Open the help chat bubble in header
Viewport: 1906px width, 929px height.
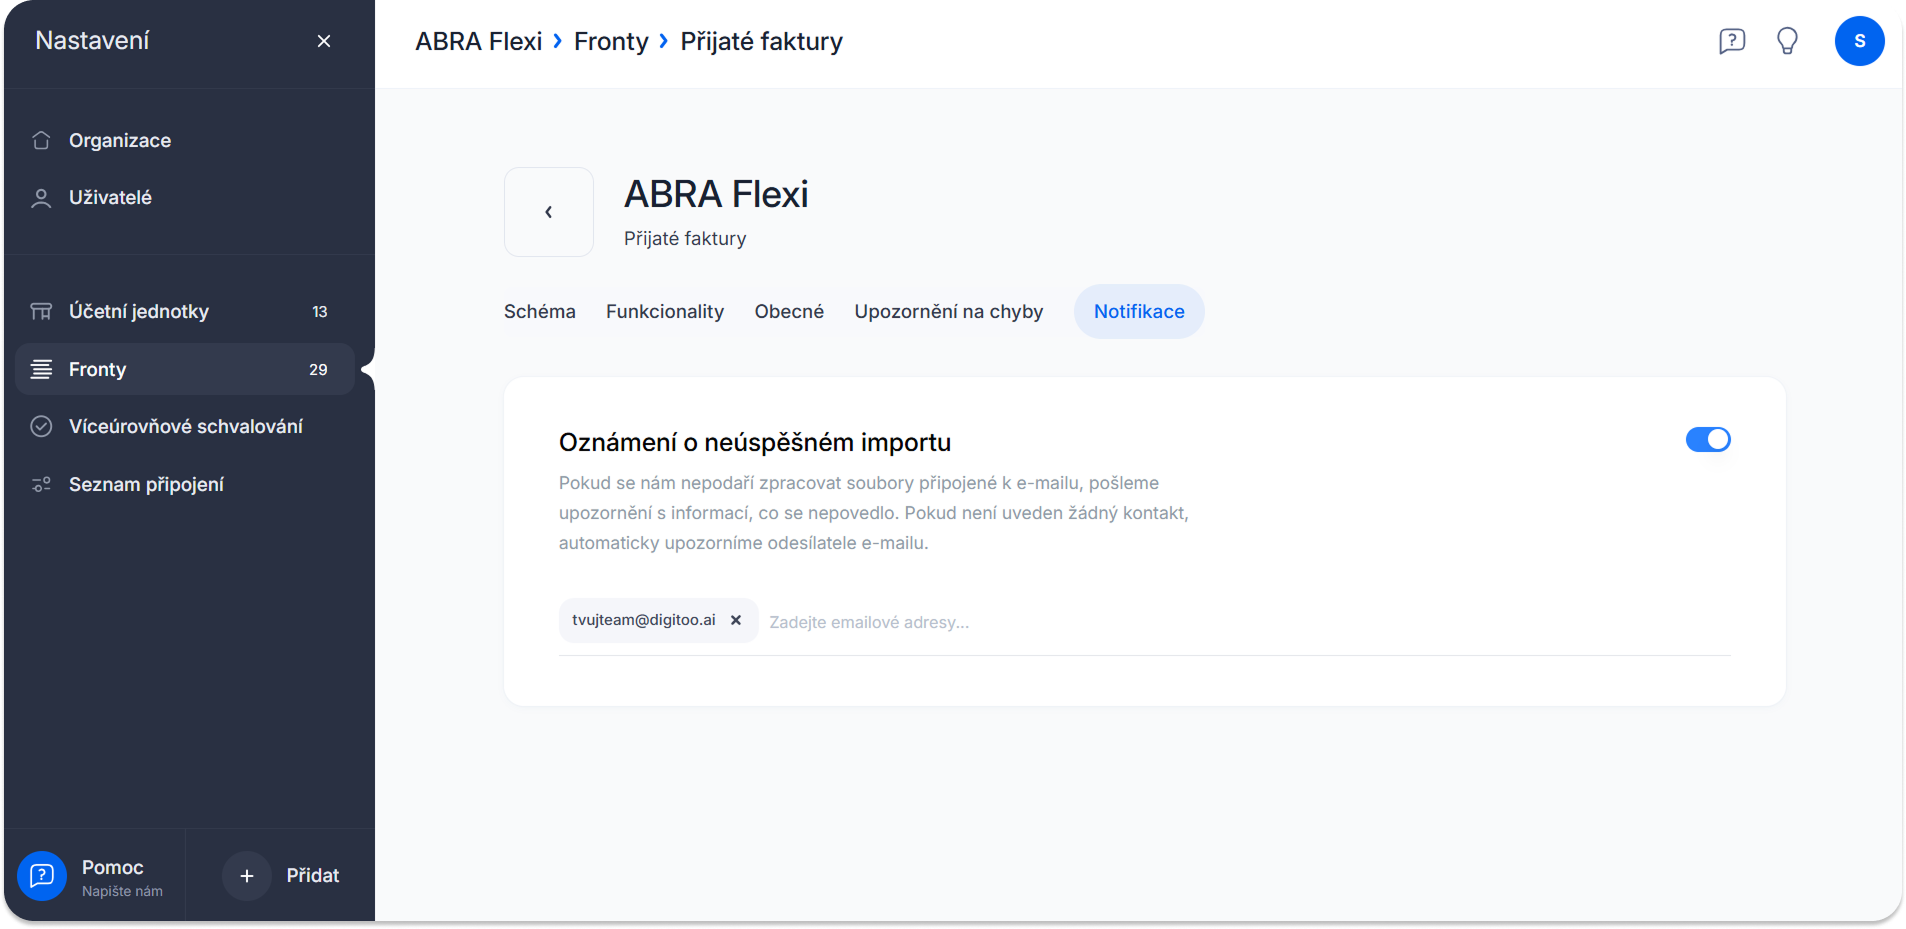1732,41
